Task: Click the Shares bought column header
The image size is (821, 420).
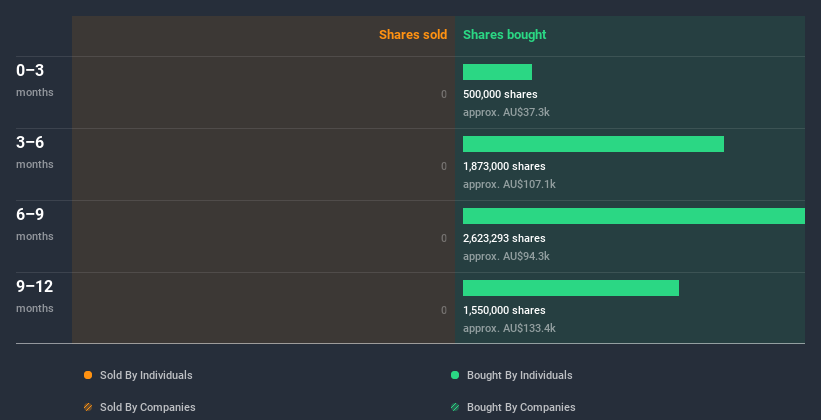Action: (x=504, y=35)
